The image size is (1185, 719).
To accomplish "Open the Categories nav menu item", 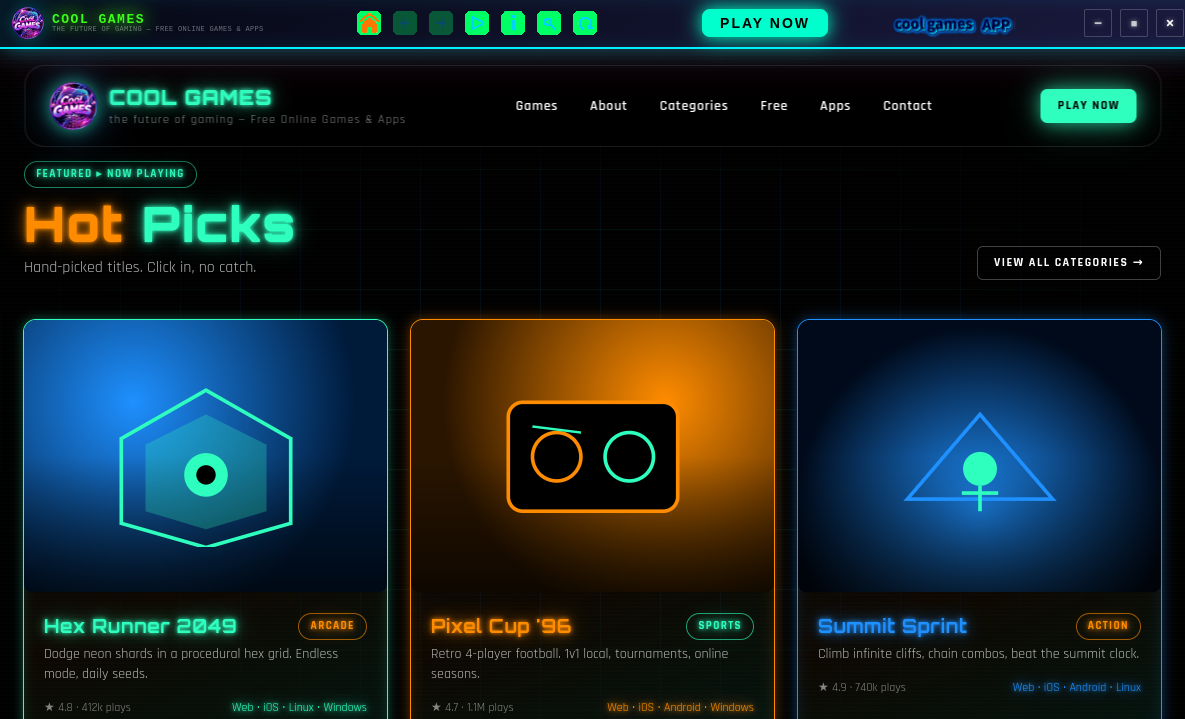I will coord(694,106).
